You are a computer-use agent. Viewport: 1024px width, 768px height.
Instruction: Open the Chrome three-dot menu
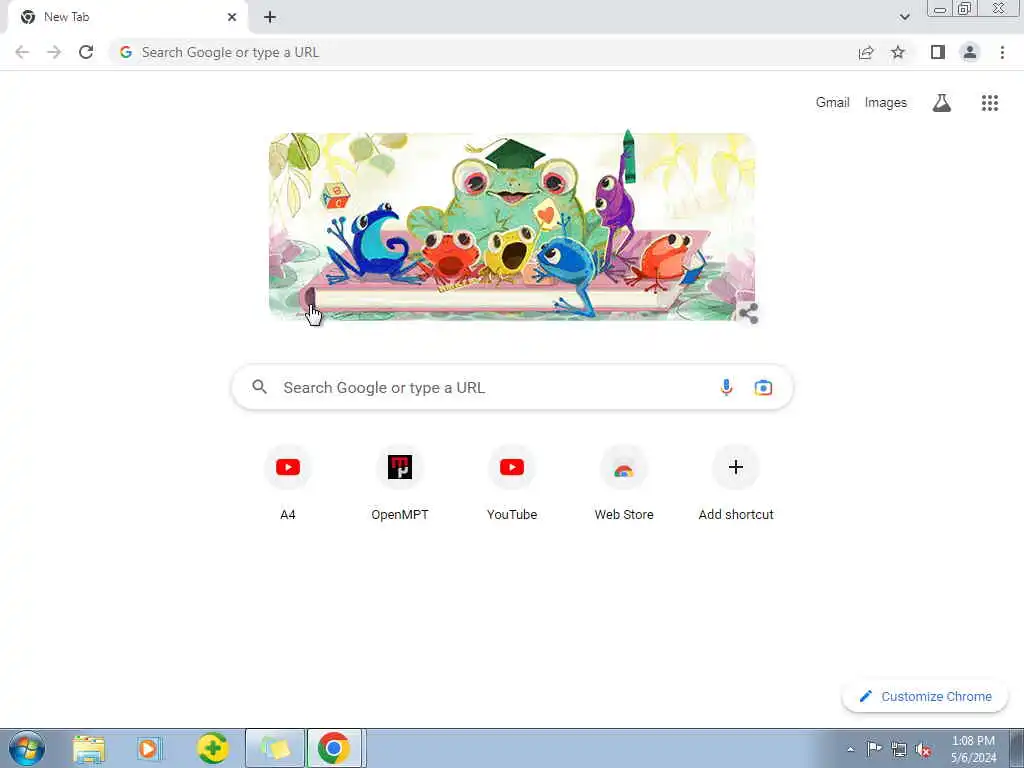pyautogui.click(x=1002, y=52)
